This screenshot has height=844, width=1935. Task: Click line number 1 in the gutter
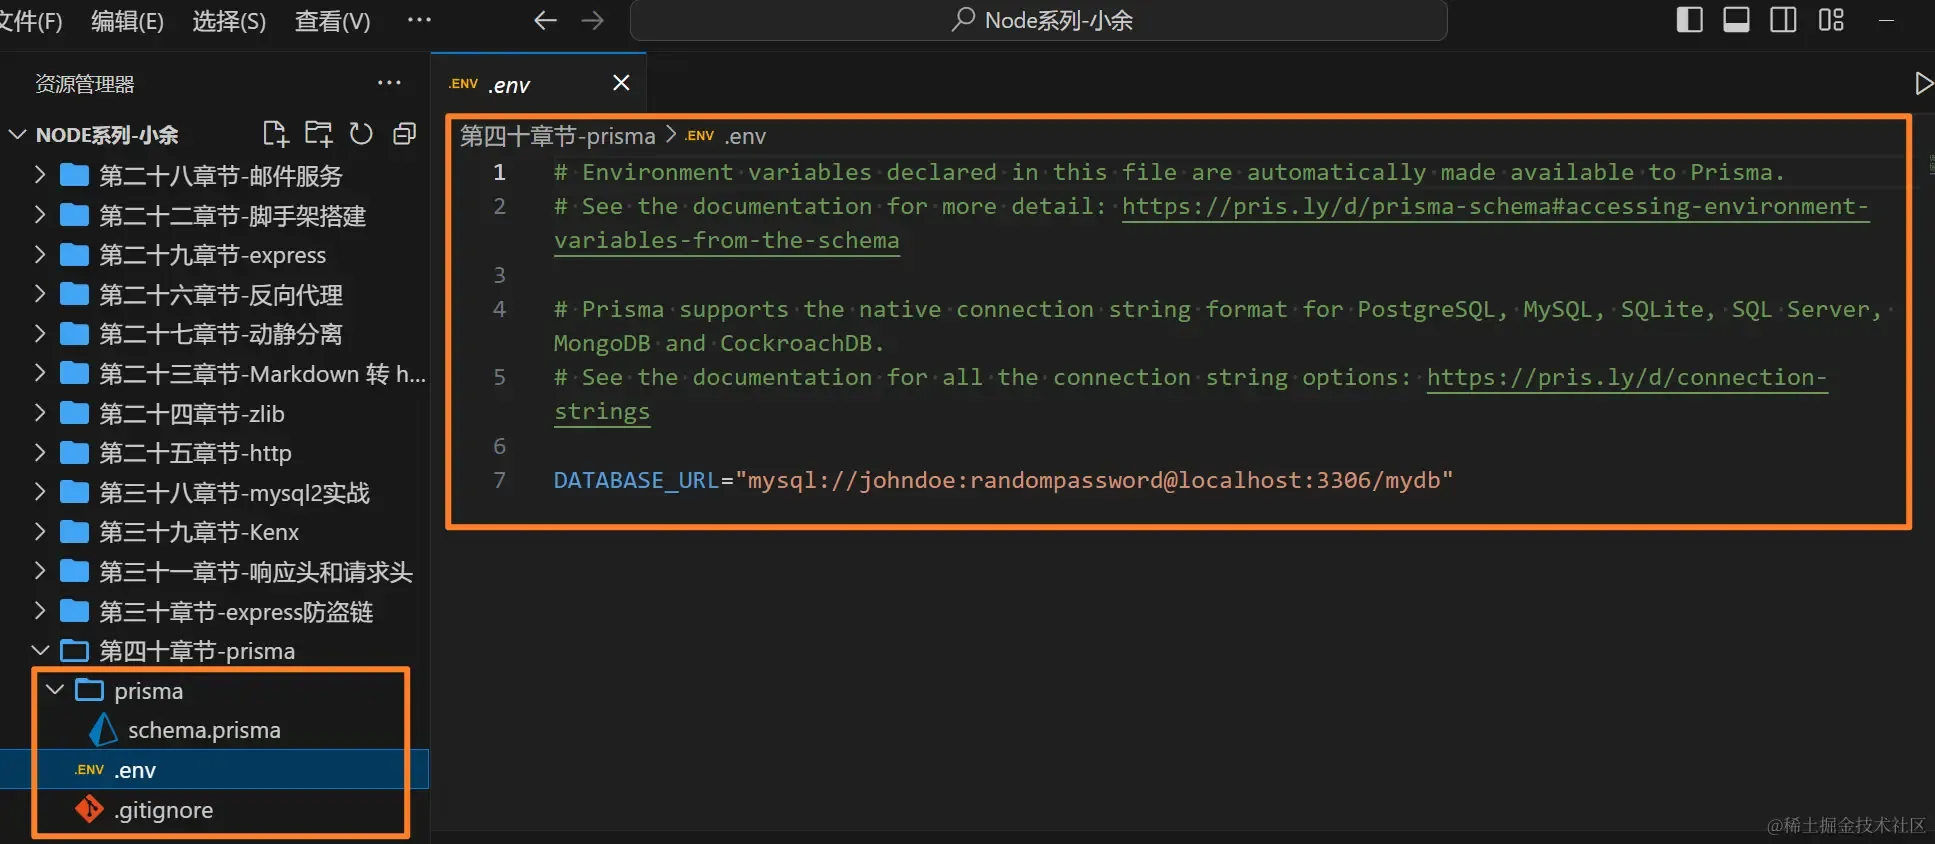(x=499, y=172)
